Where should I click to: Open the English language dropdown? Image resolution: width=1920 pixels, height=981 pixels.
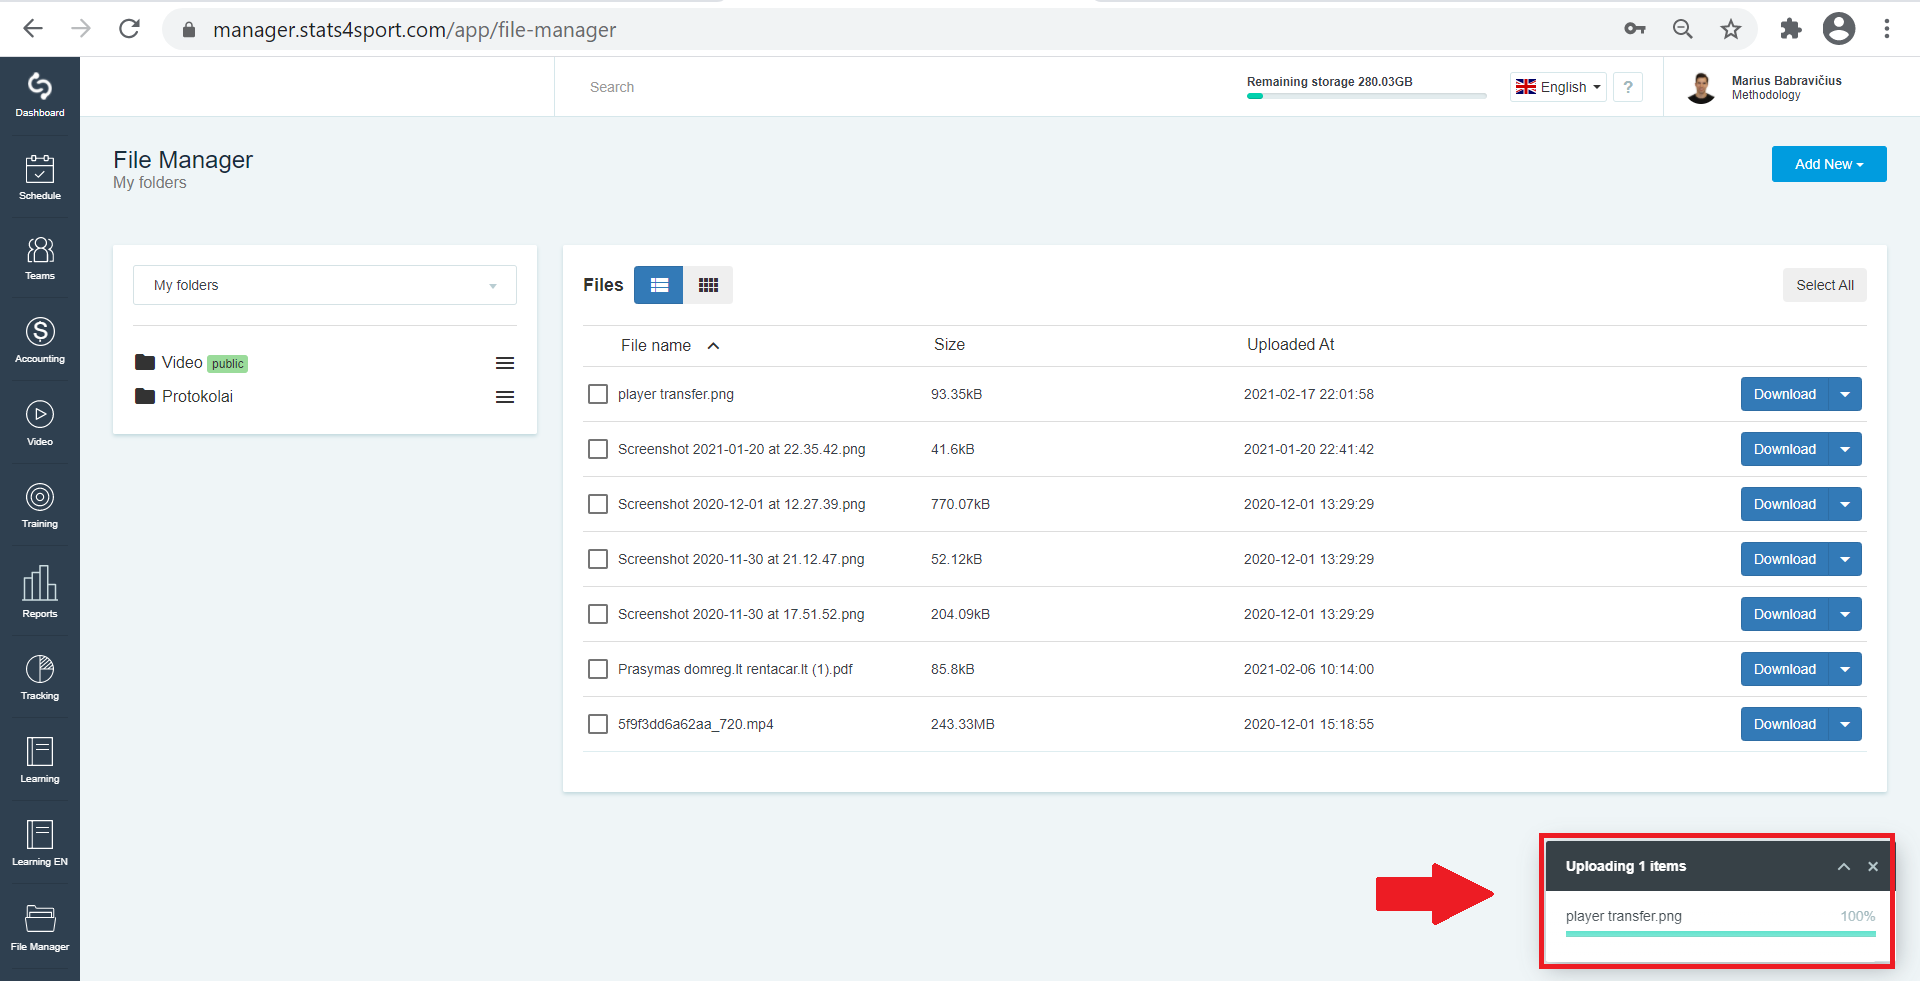click(1558, 87)
